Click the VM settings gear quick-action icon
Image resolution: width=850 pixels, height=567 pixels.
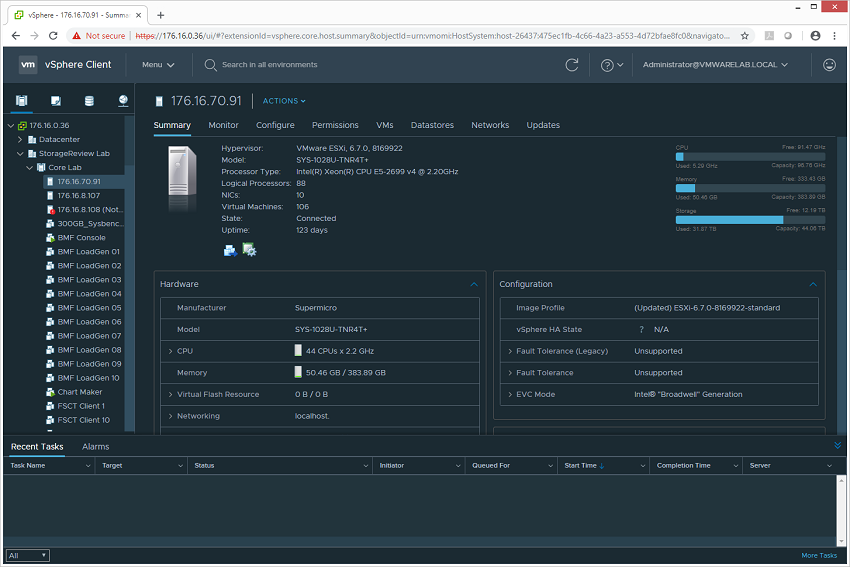tap(249, 250)
